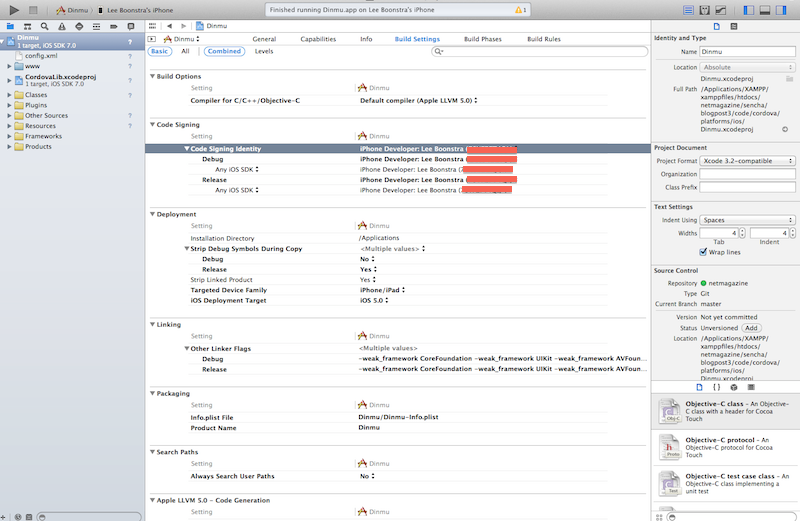
Task: Open the Build Rules tab
Action: coord(544,39)
